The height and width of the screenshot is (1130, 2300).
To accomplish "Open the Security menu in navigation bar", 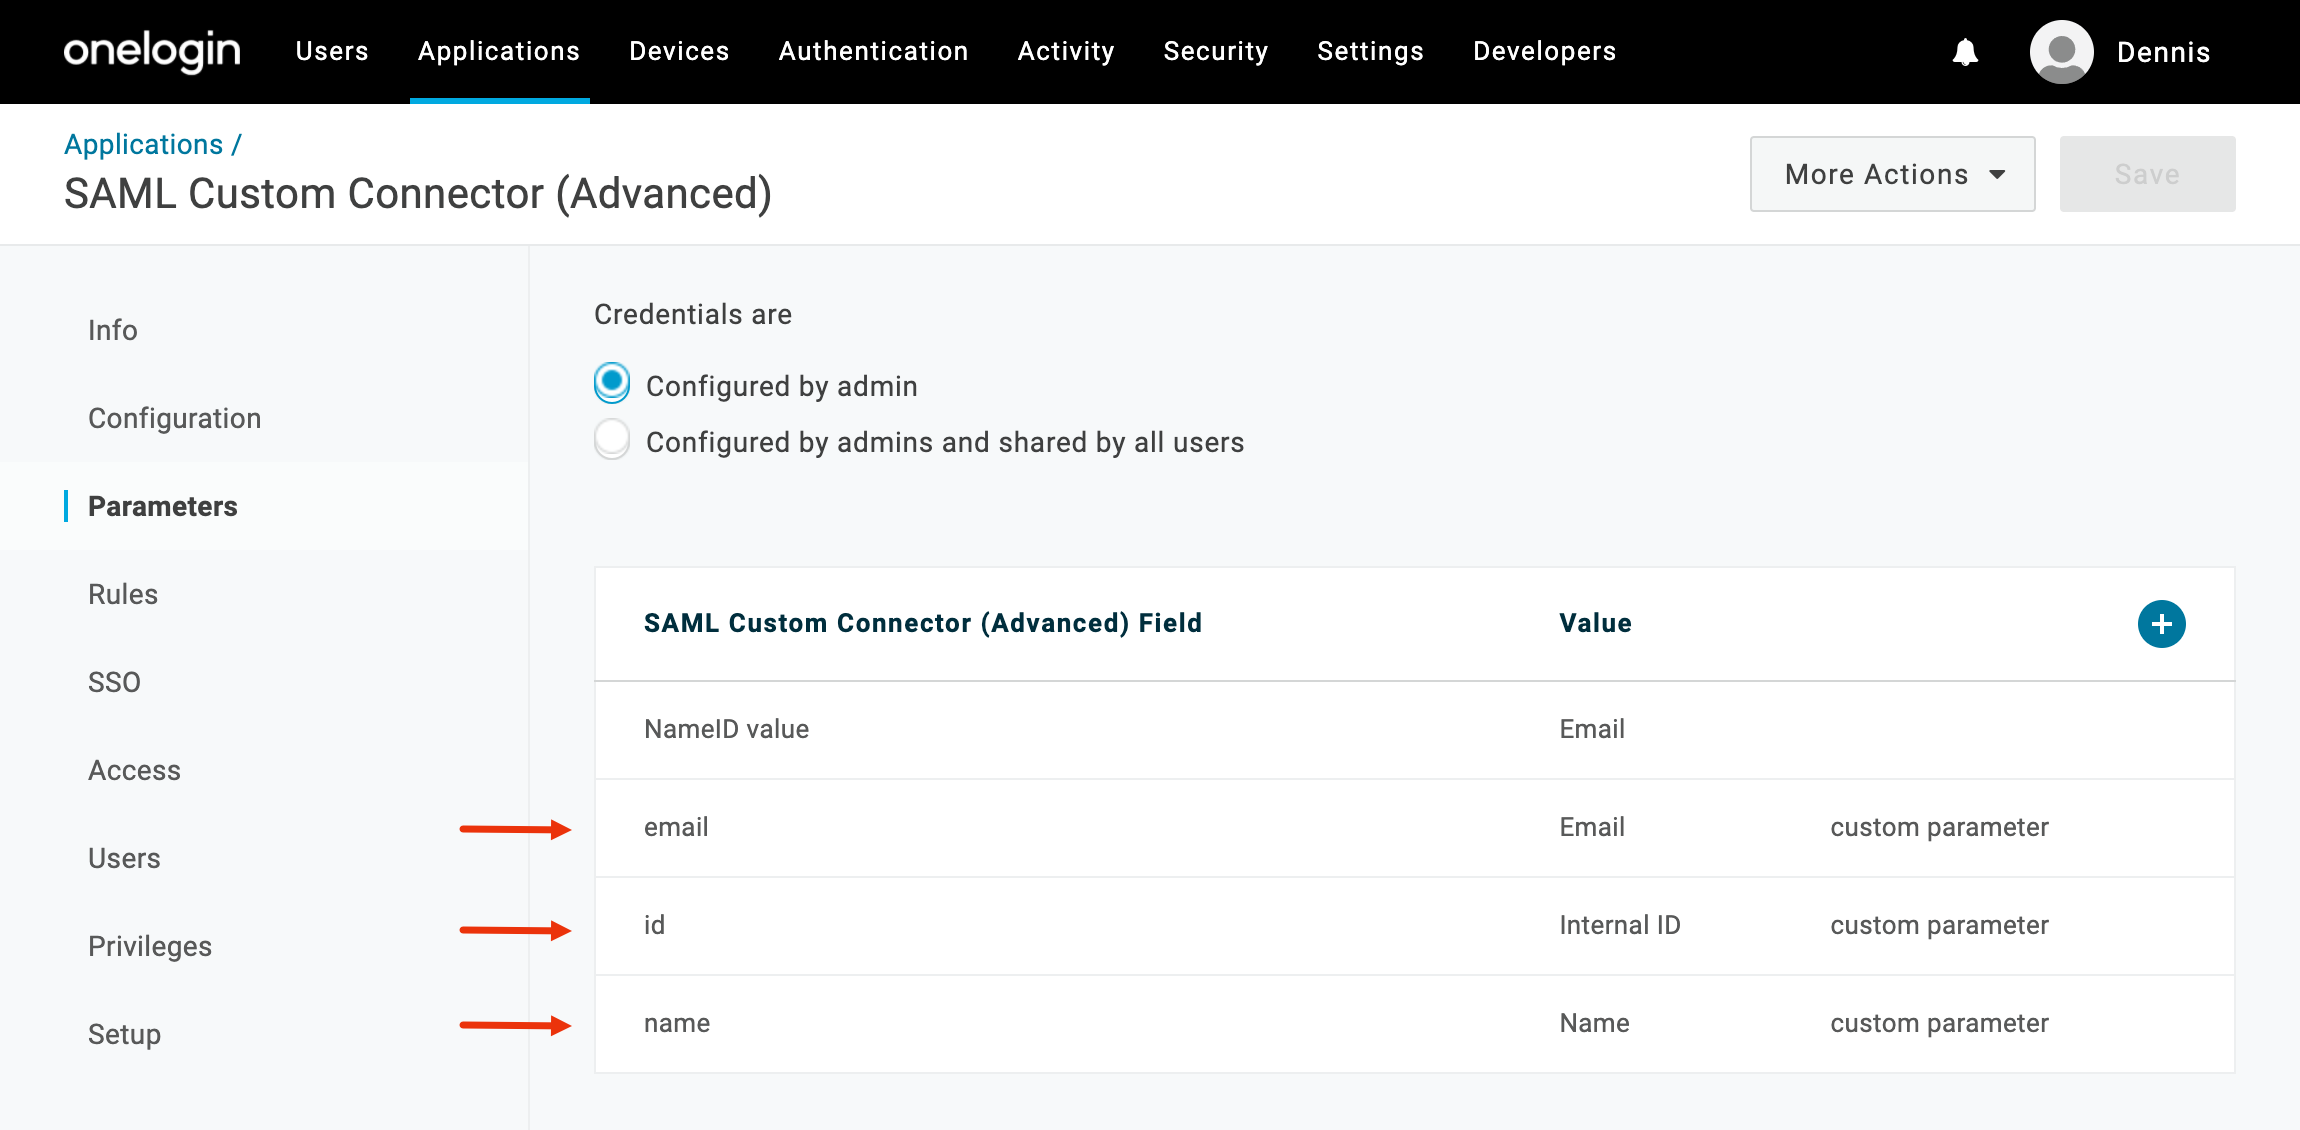I will click(x=1215, y=51).
